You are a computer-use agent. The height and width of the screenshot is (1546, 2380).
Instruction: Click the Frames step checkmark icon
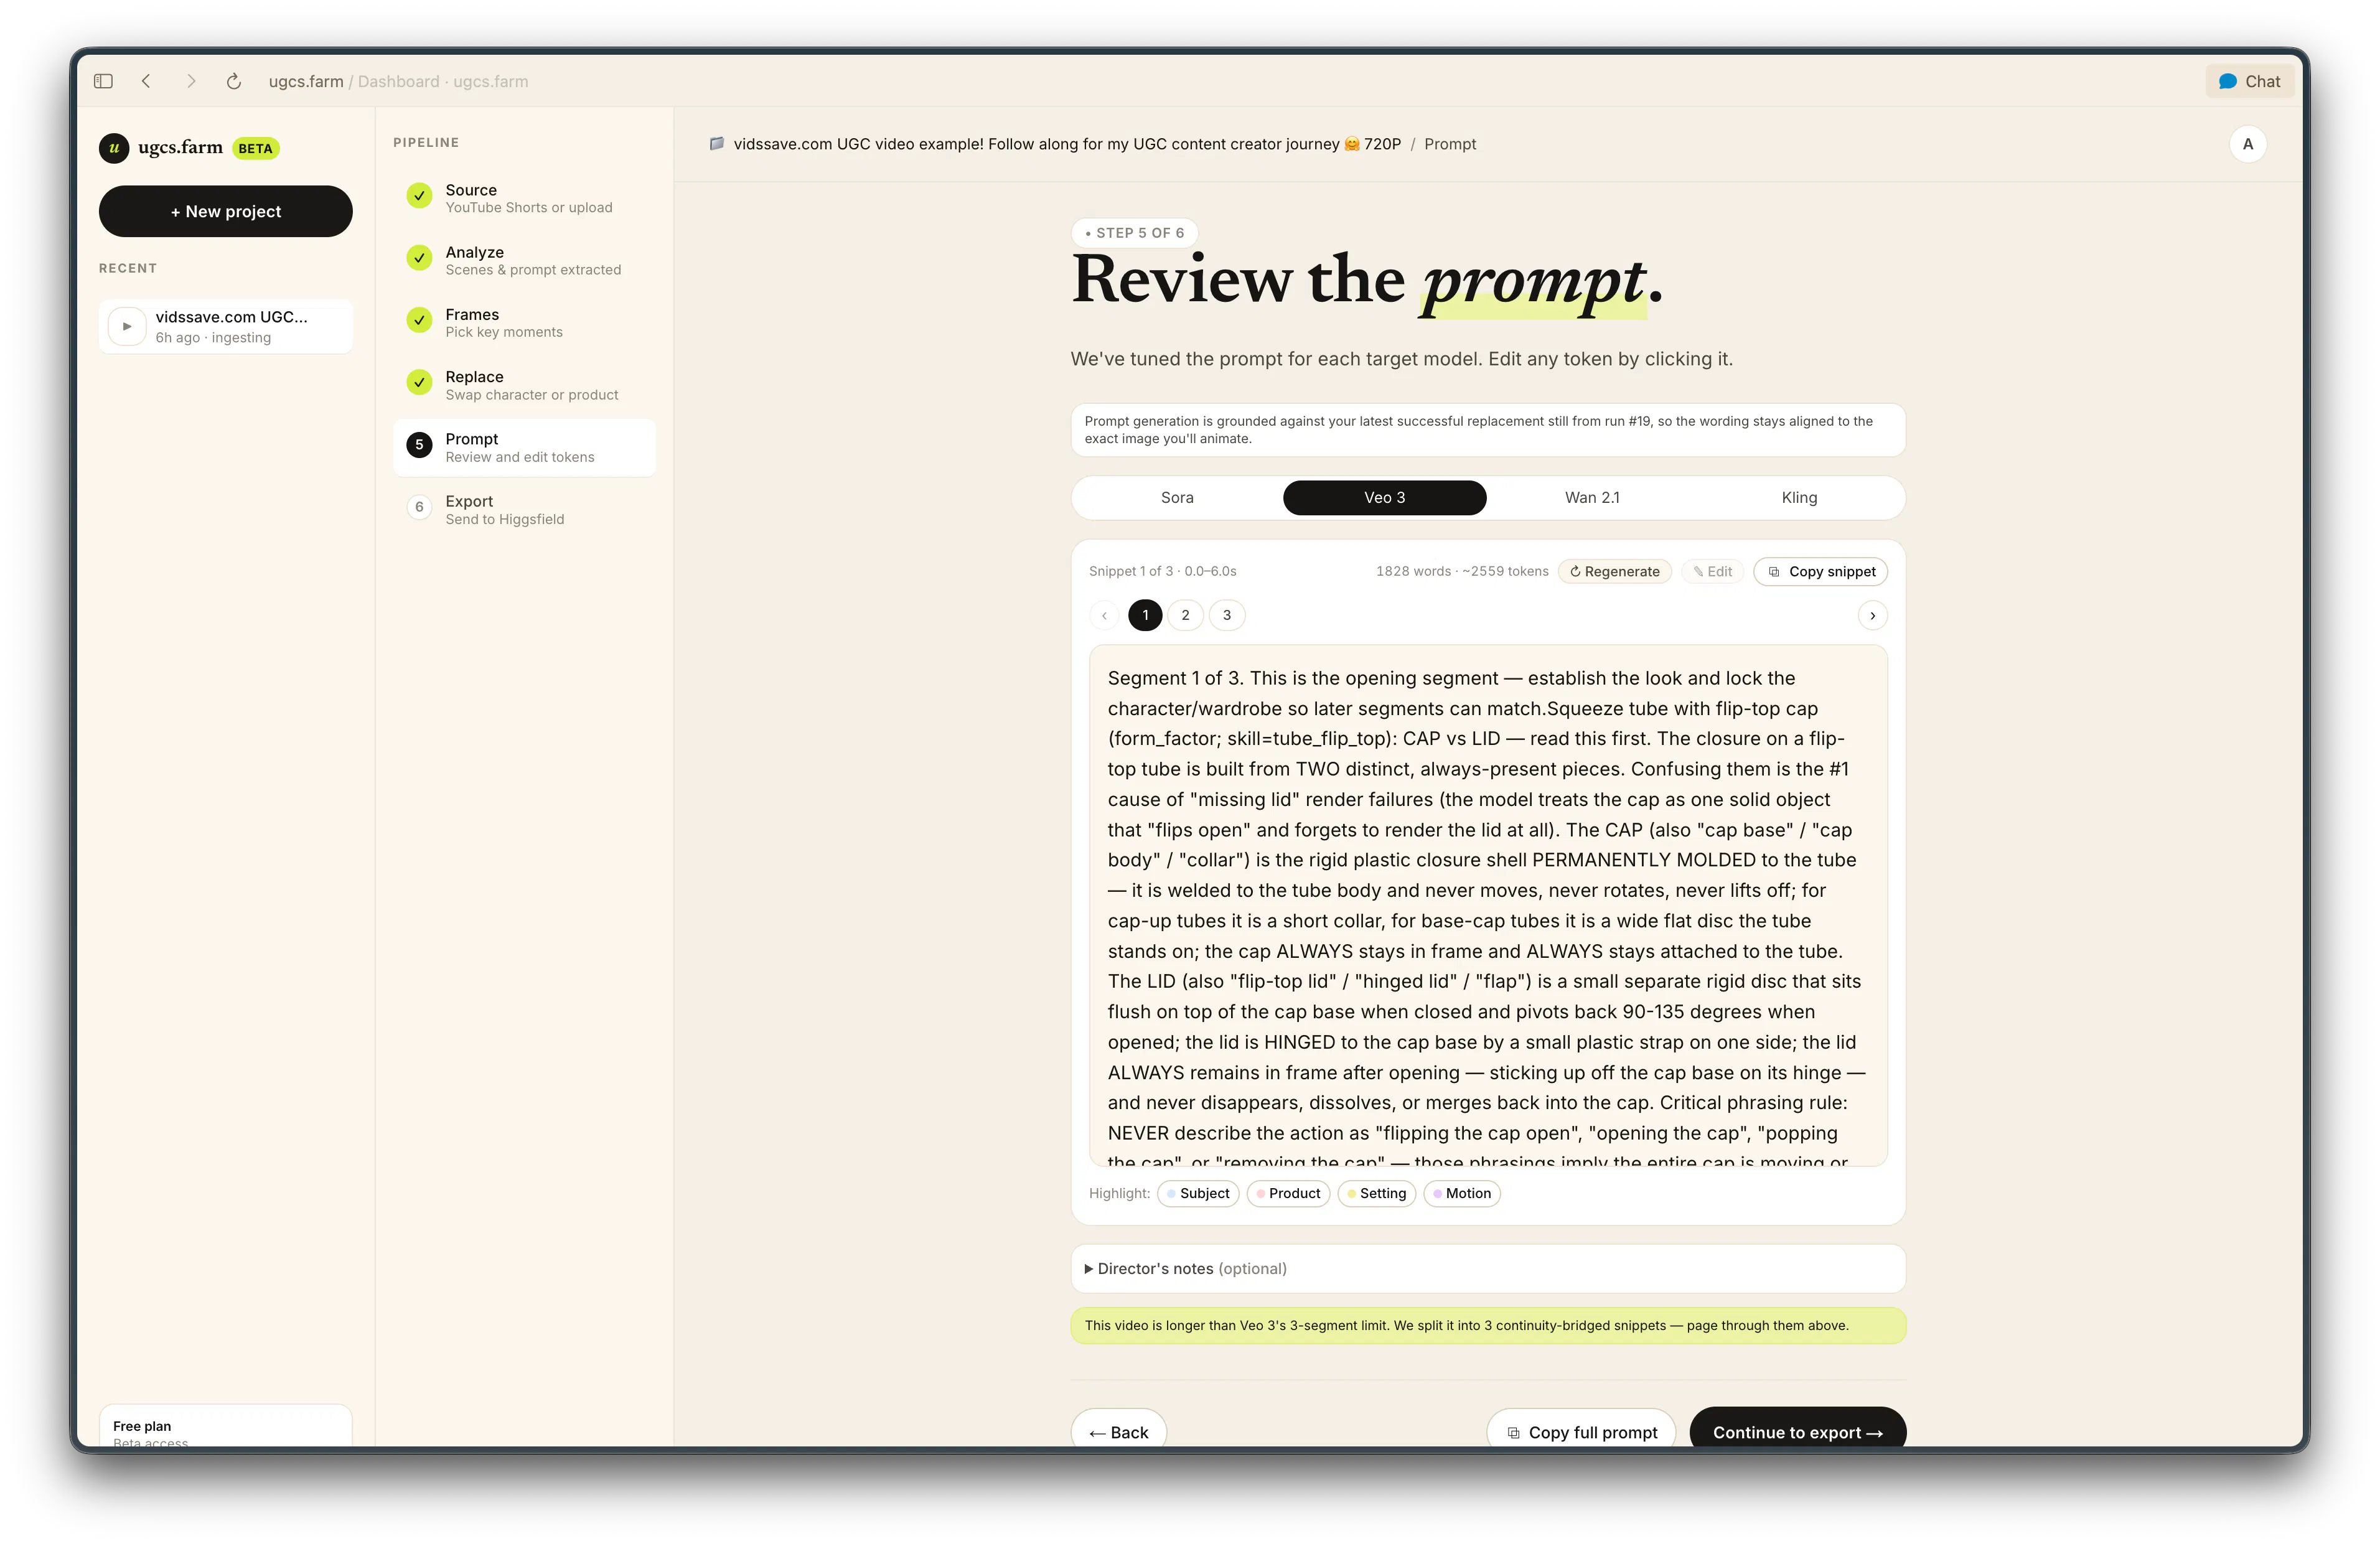[x=419, y=319]
